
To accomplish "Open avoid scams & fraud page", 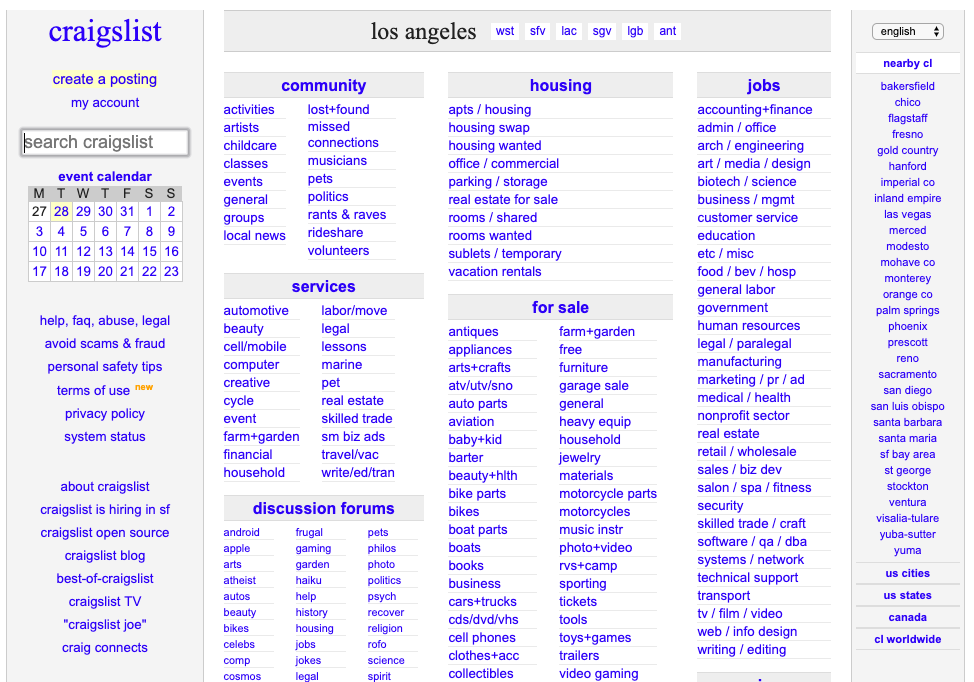I will [x=105, y=343].
